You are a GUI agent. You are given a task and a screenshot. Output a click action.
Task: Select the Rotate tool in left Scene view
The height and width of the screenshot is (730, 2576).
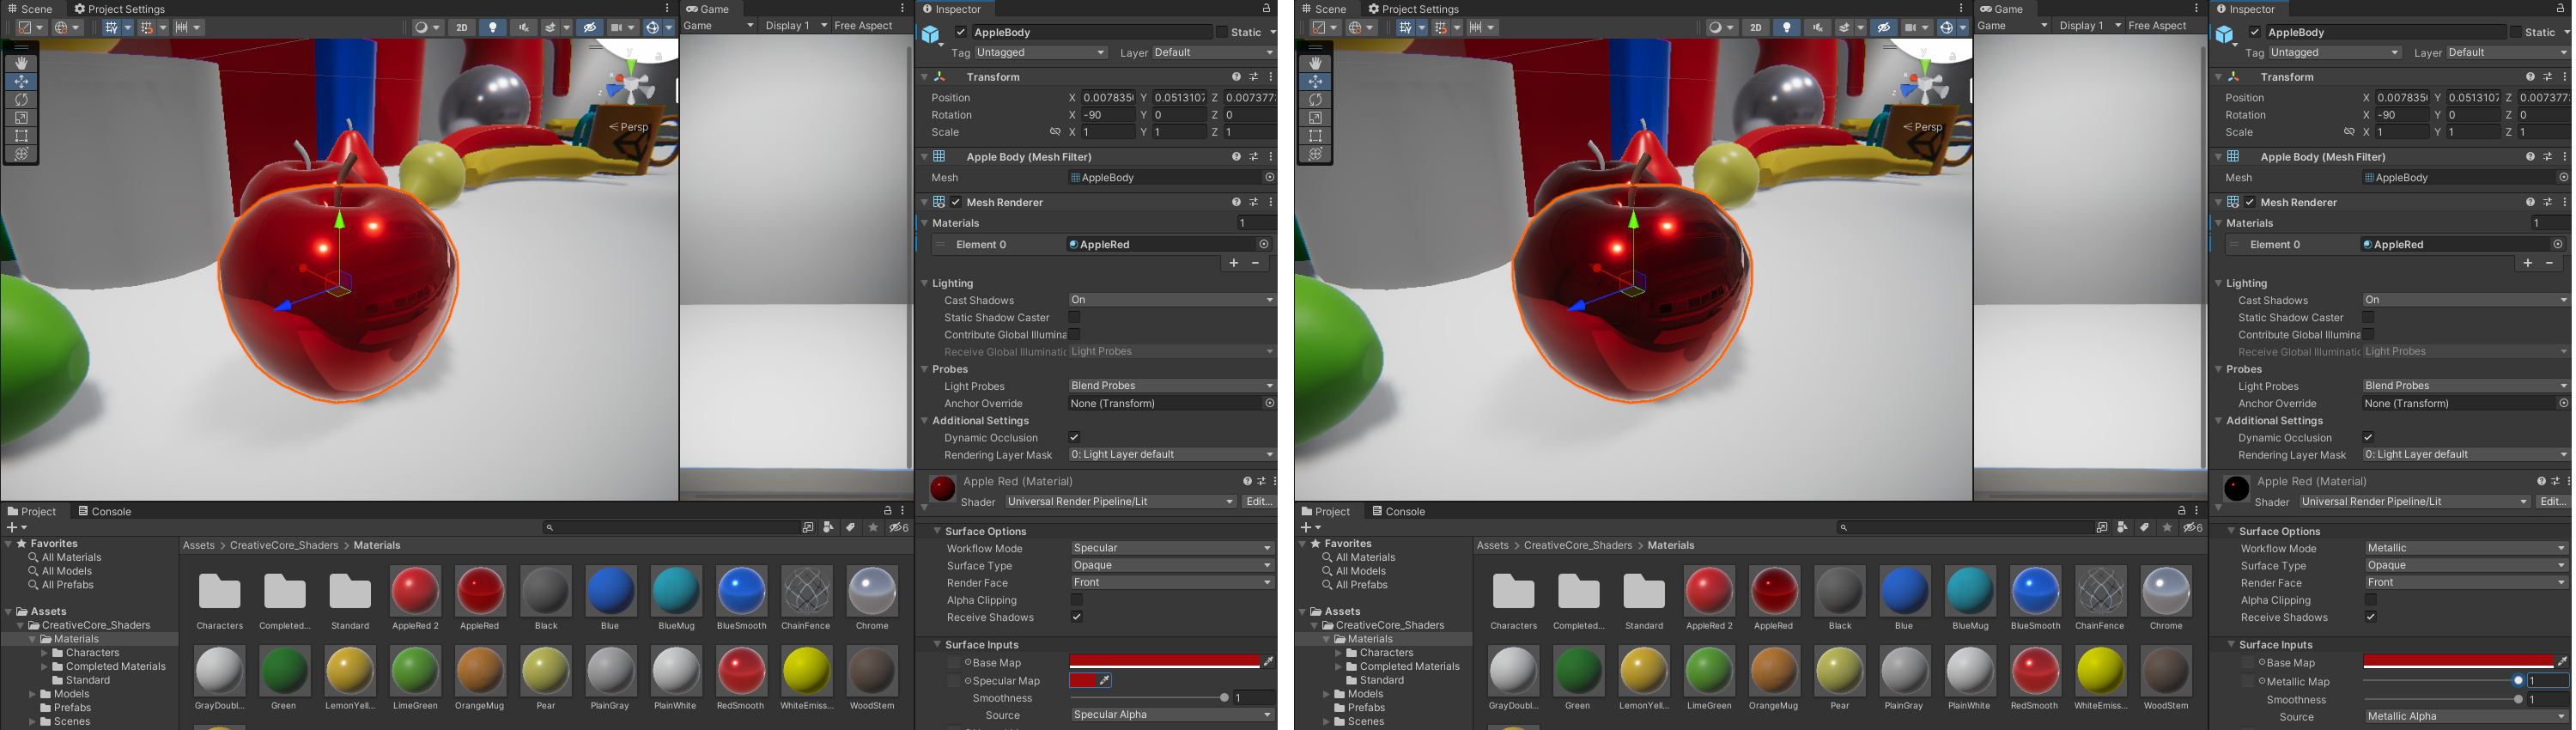[21, 99]
